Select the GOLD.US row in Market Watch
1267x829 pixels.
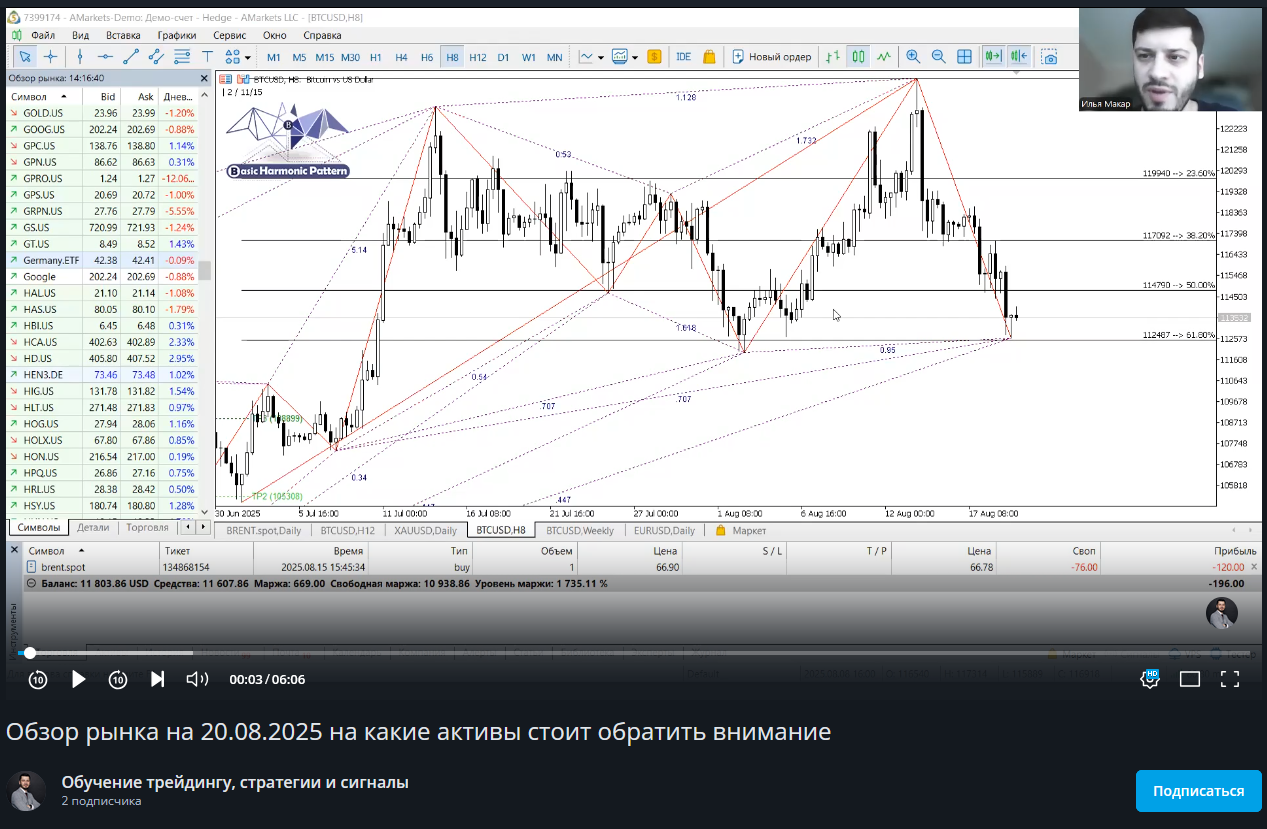pyautogui.click(x=103, y=113)
